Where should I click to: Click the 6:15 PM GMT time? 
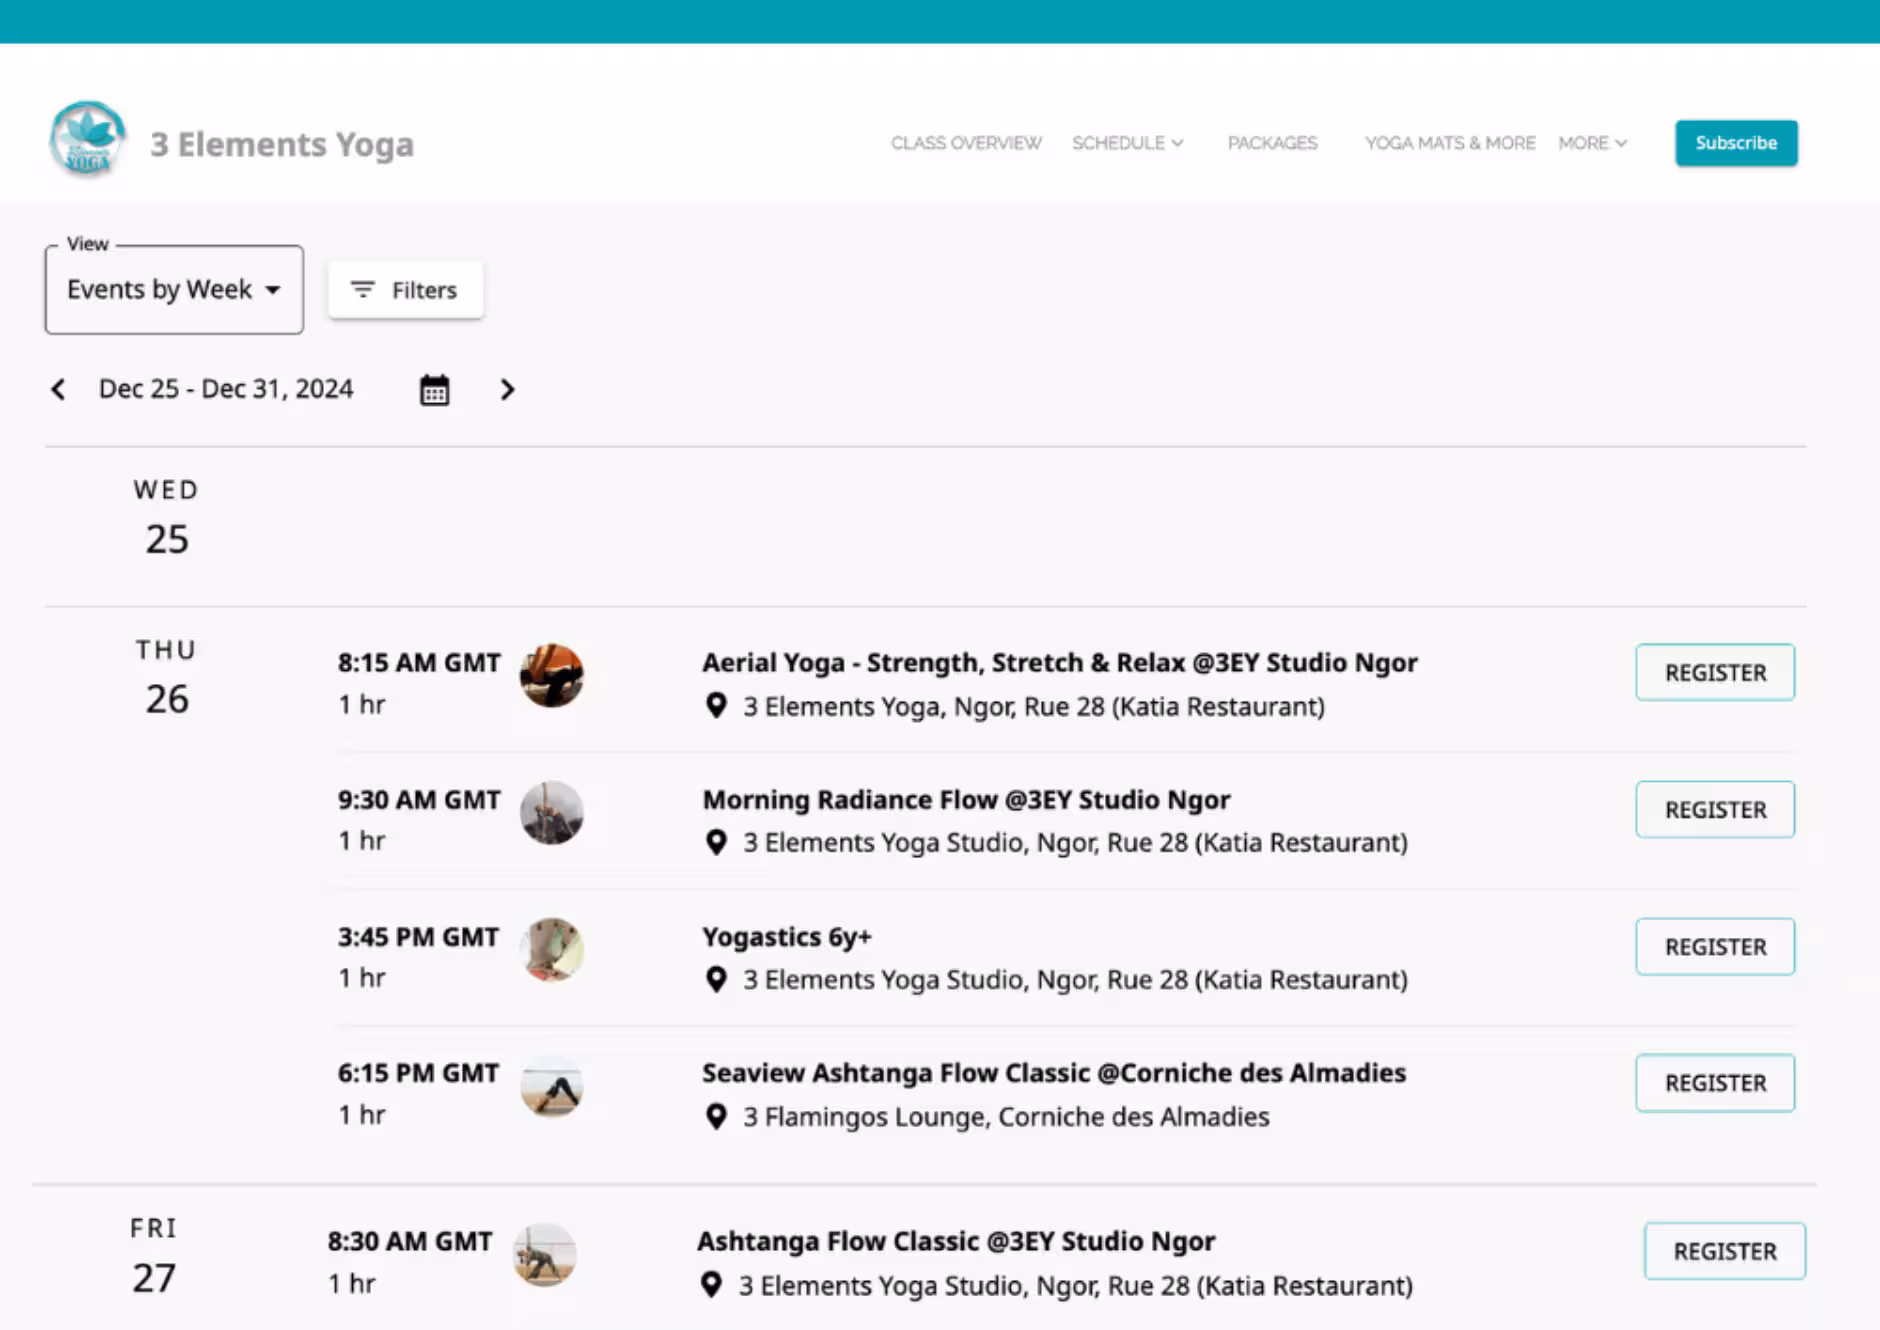418,1073
